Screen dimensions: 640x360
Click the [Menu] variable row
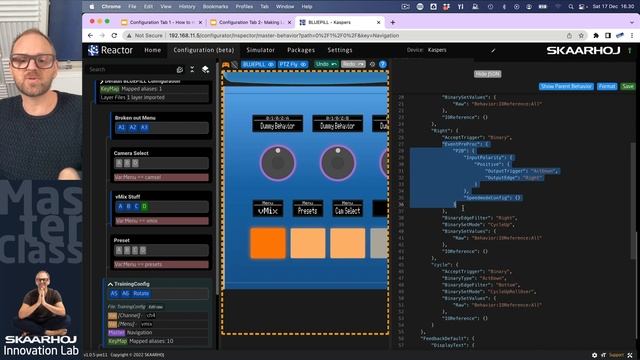157,324
